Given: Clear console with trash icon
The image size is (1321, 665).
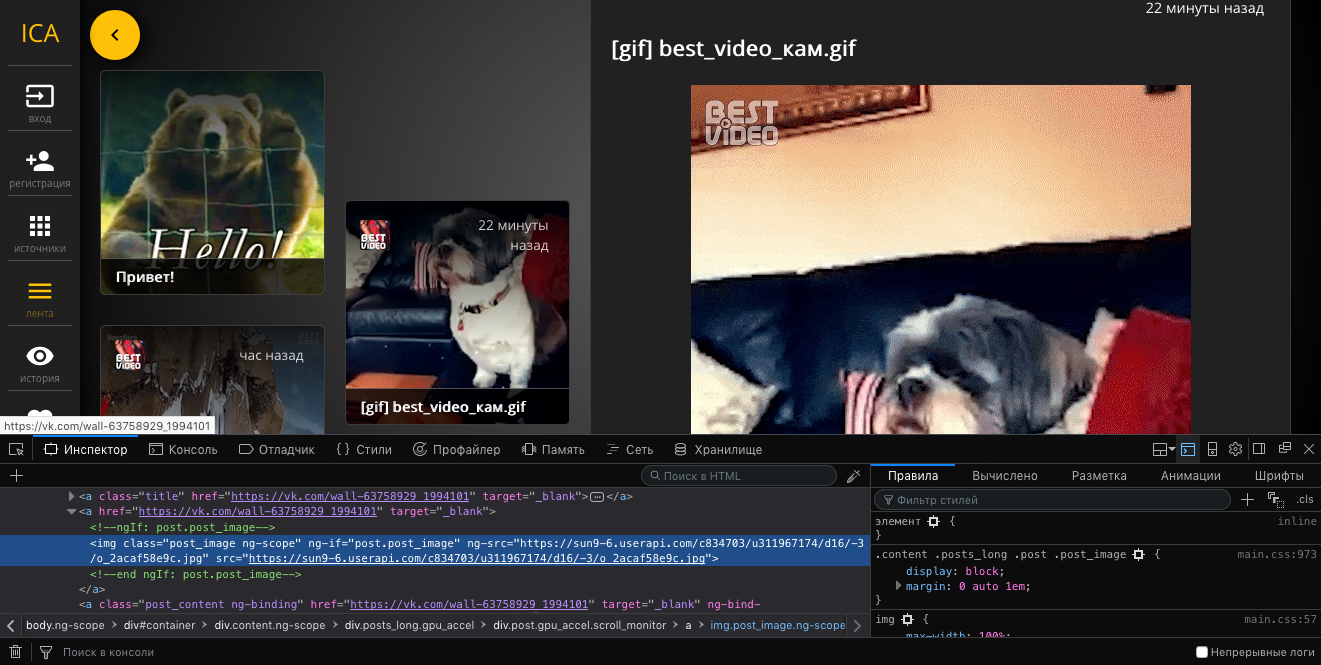Looking at the screenshot, I should pyautogui.click(x=16, y=652).
